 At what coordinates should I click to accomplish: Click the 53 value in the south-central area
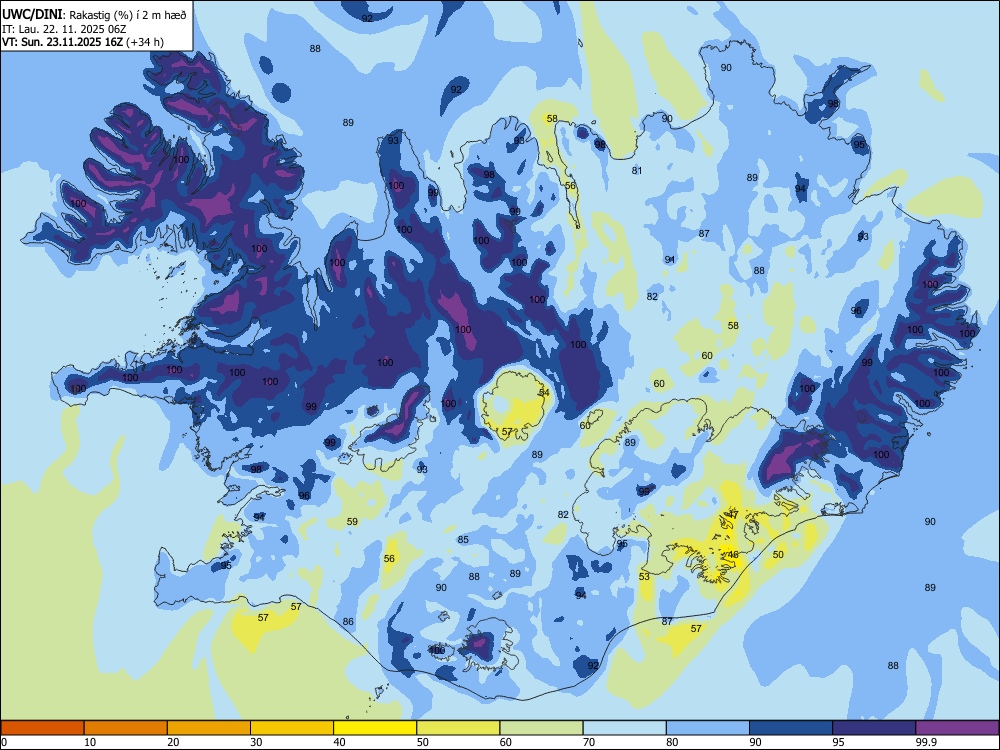point(644,577)
